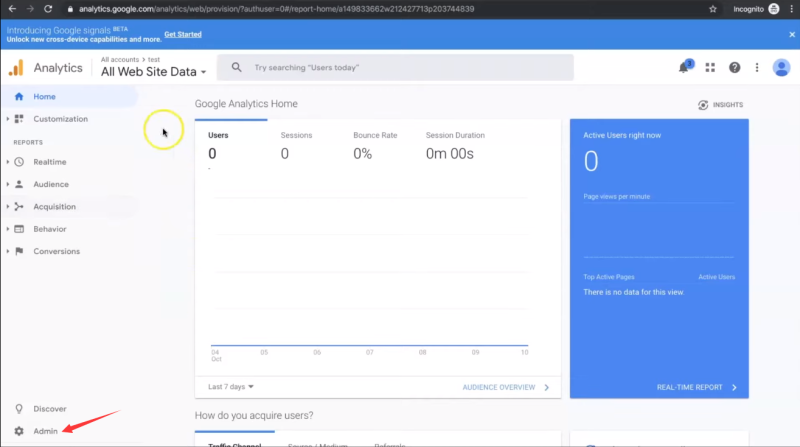Bookmark this page with star icon
This screenshot has height=447, width=800.
(712, 9)
